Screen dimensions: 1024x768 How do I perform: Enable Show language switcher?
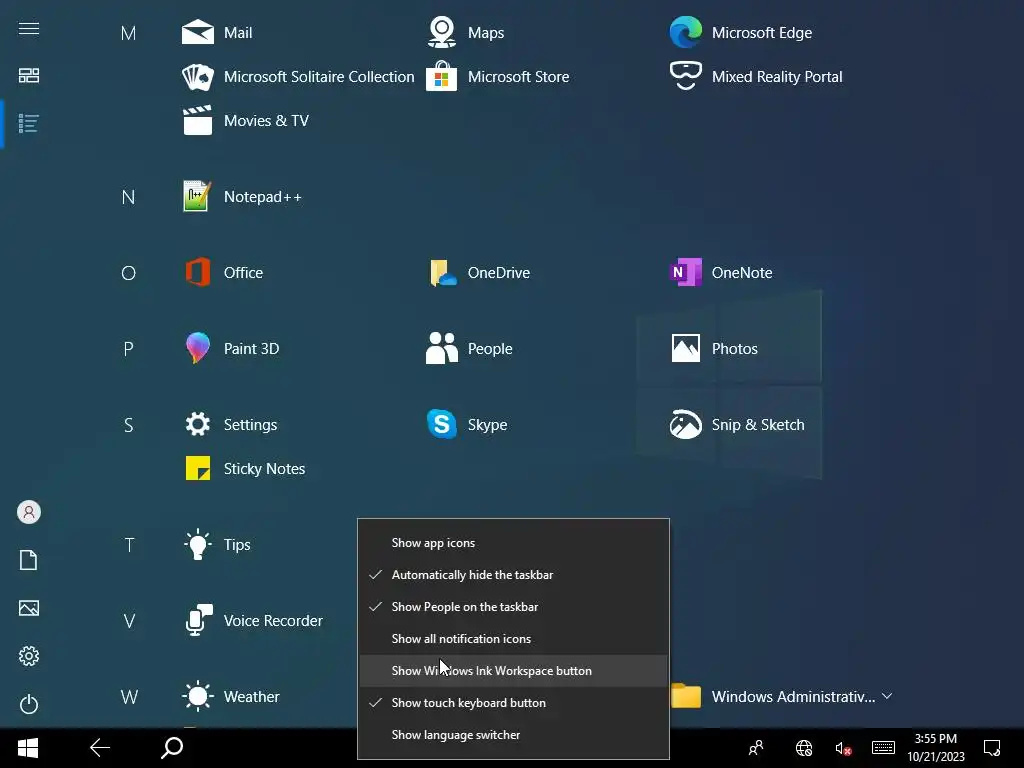point(513,735)
